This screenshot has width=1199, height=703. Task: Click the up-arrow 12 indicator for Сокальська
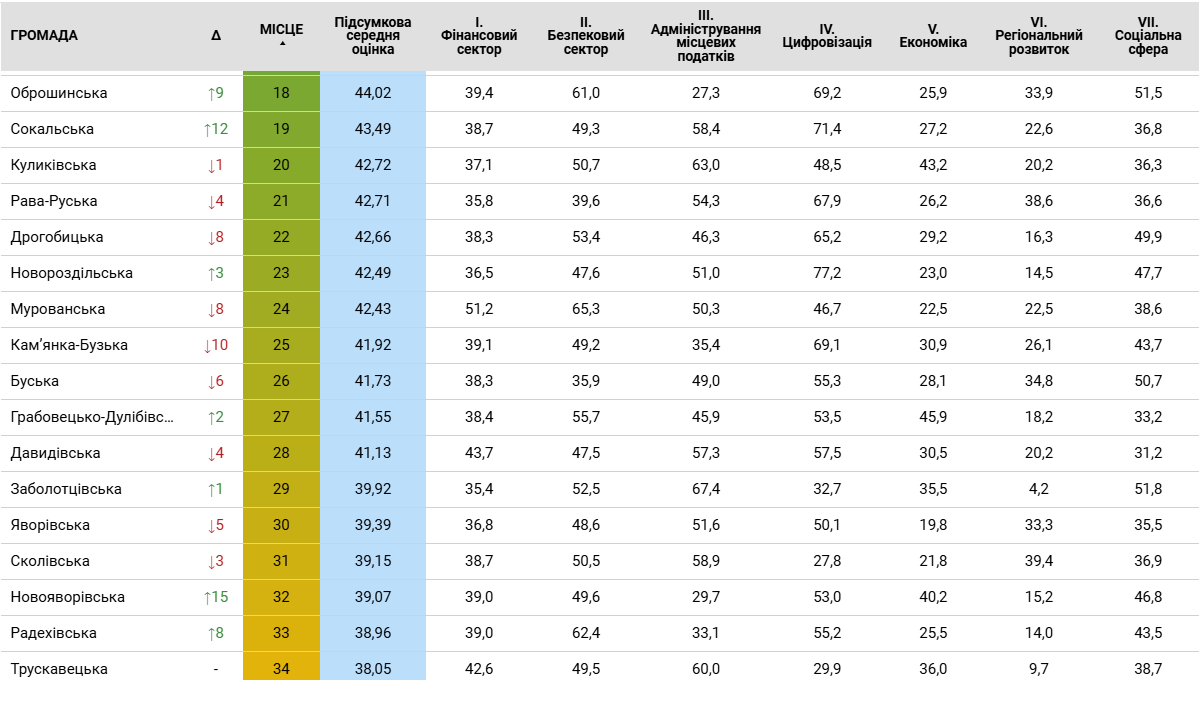216,129
